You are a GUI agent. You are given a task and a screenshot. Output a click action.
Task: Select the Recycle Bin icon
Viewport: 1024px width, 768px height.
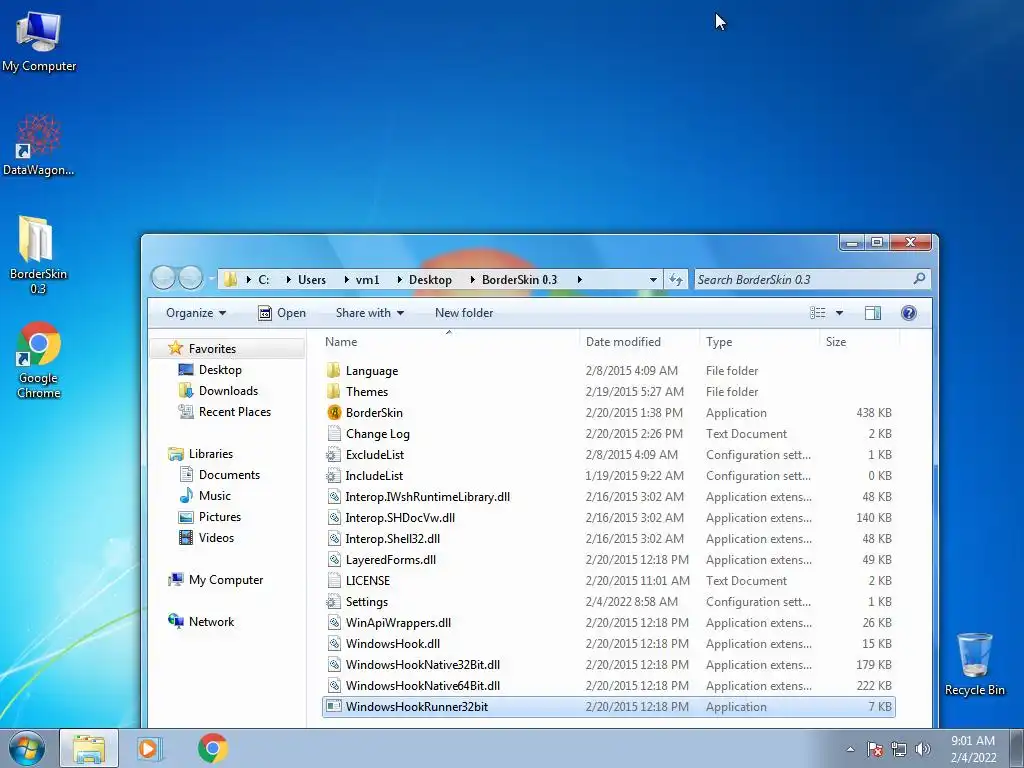tap(974, 664)
